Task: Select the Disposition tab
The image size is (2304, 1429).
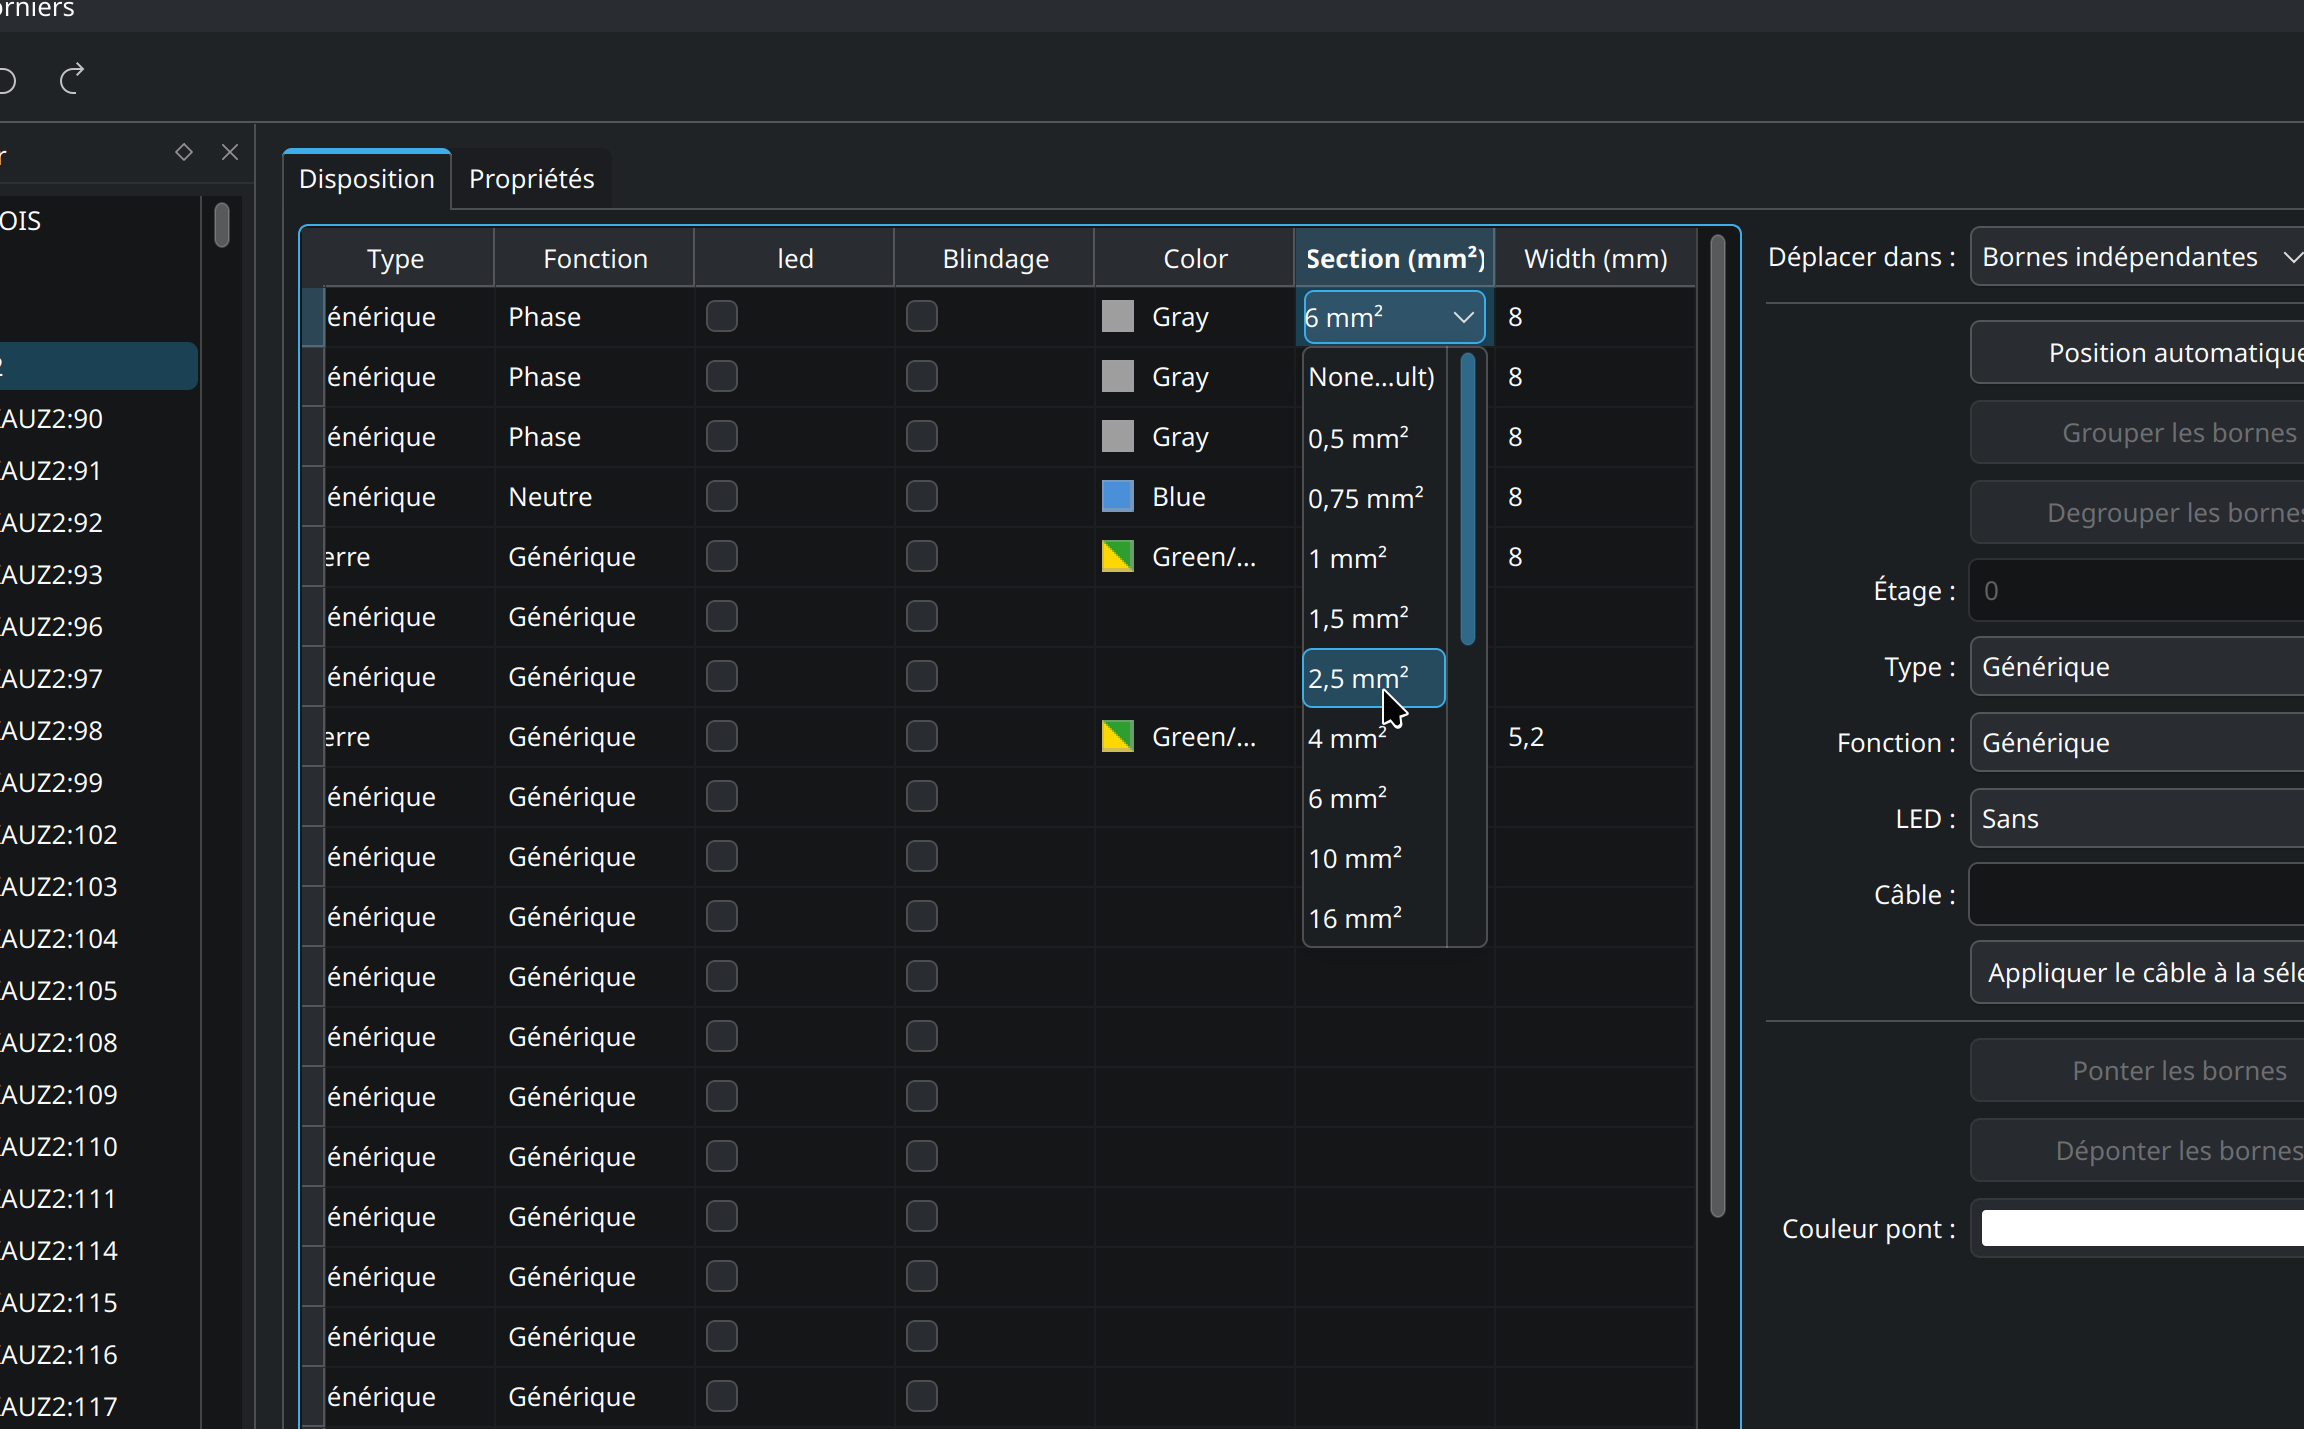Action: [x=367, y=179]
